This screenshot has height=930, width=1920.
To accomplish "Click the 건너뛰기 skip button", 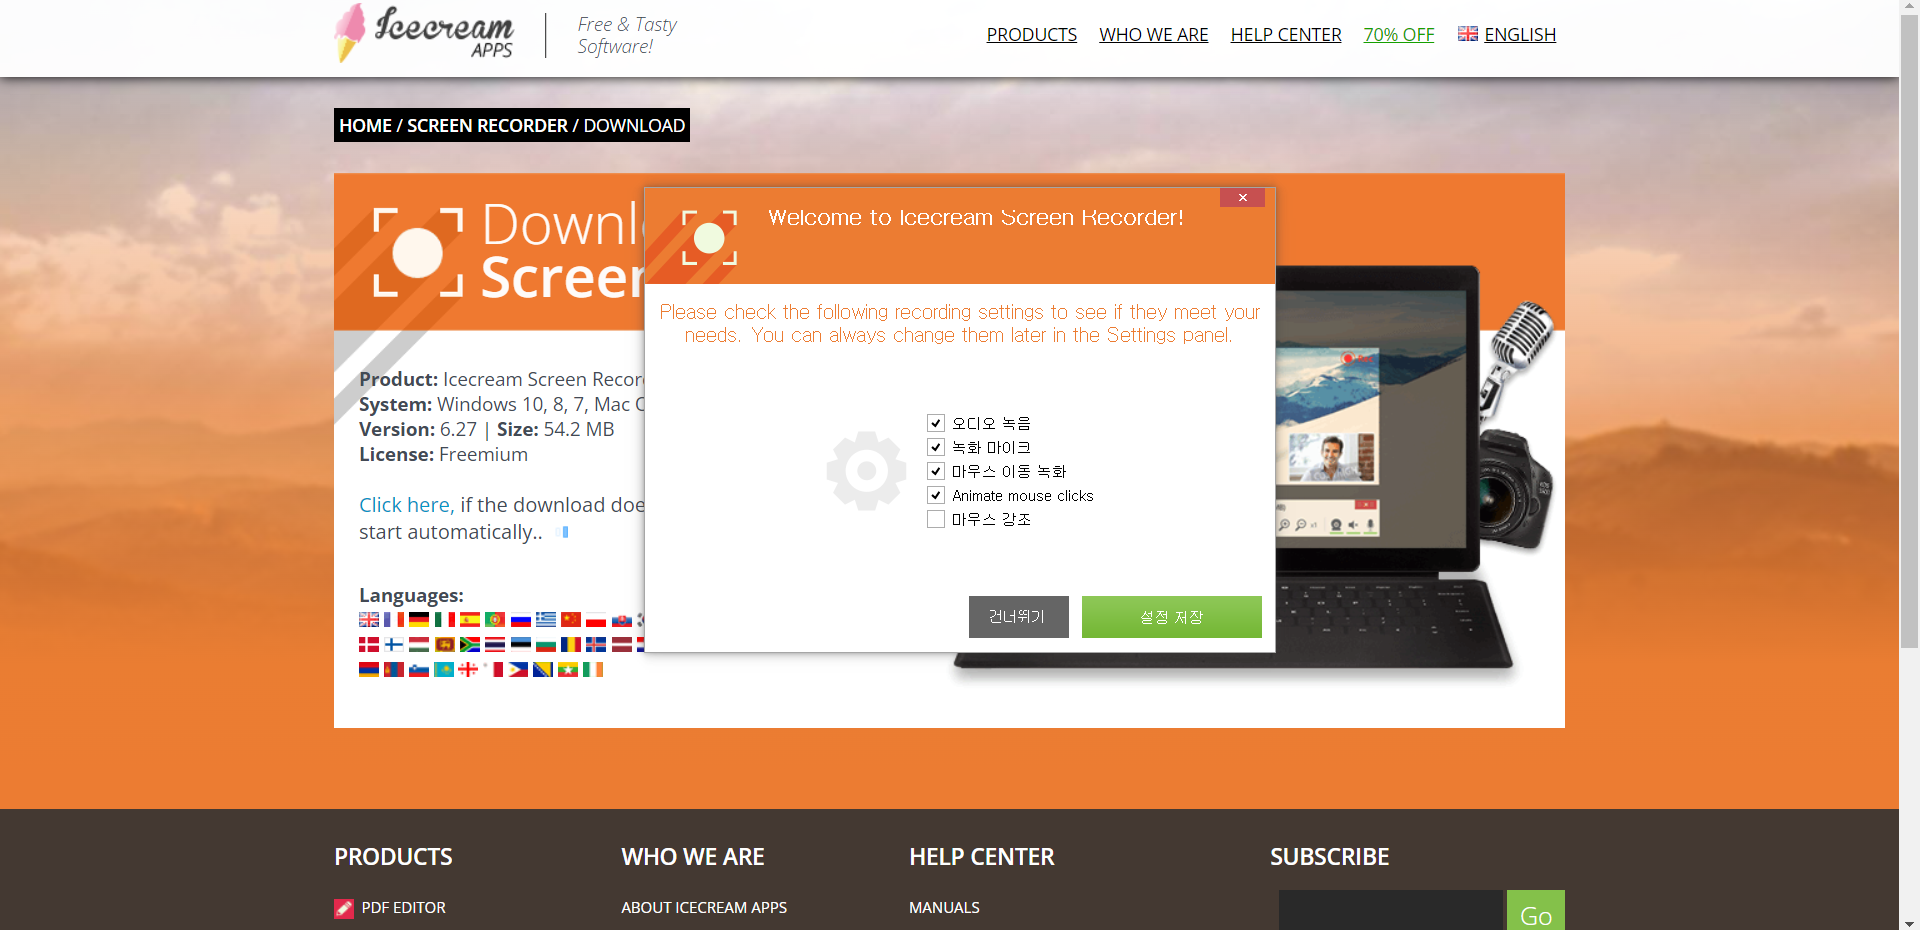I will tap(1019, 617).
